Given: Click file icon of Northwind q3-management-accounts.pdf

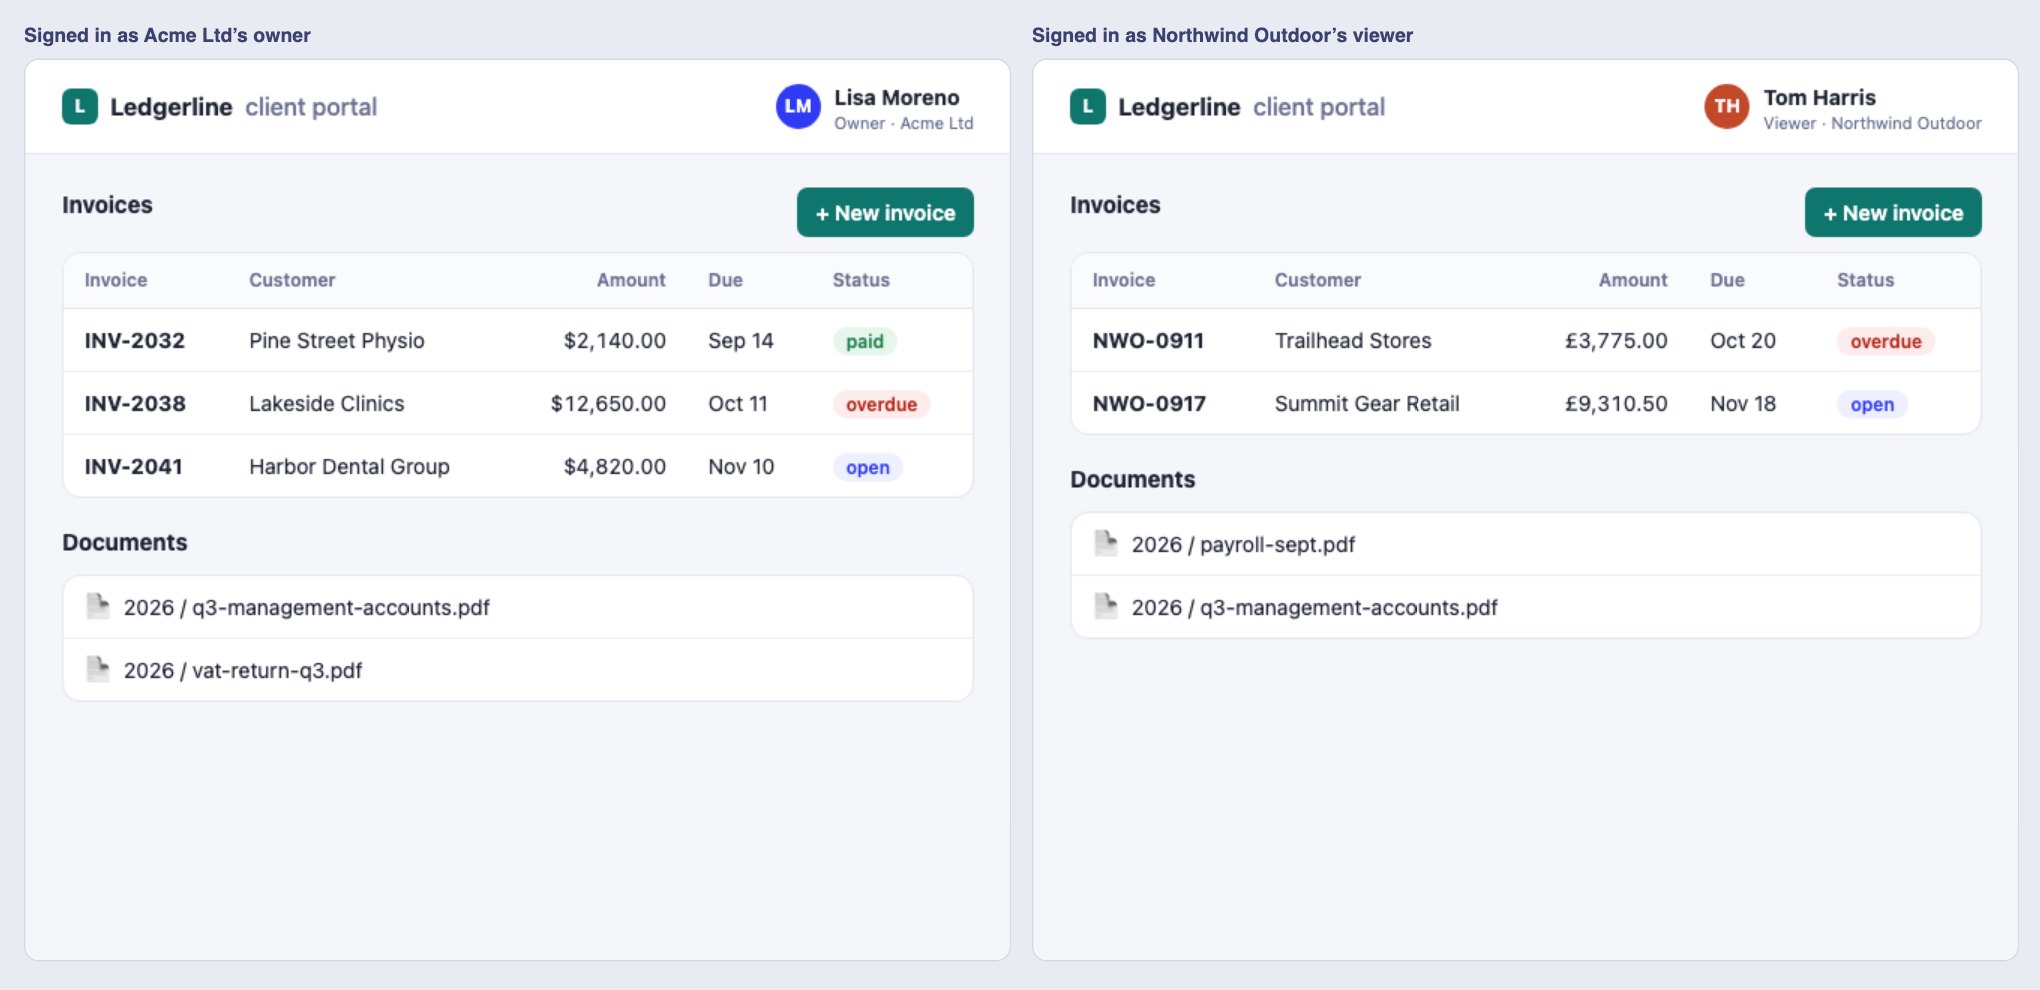Looking at the screenshot, I should click(1106, 606).
